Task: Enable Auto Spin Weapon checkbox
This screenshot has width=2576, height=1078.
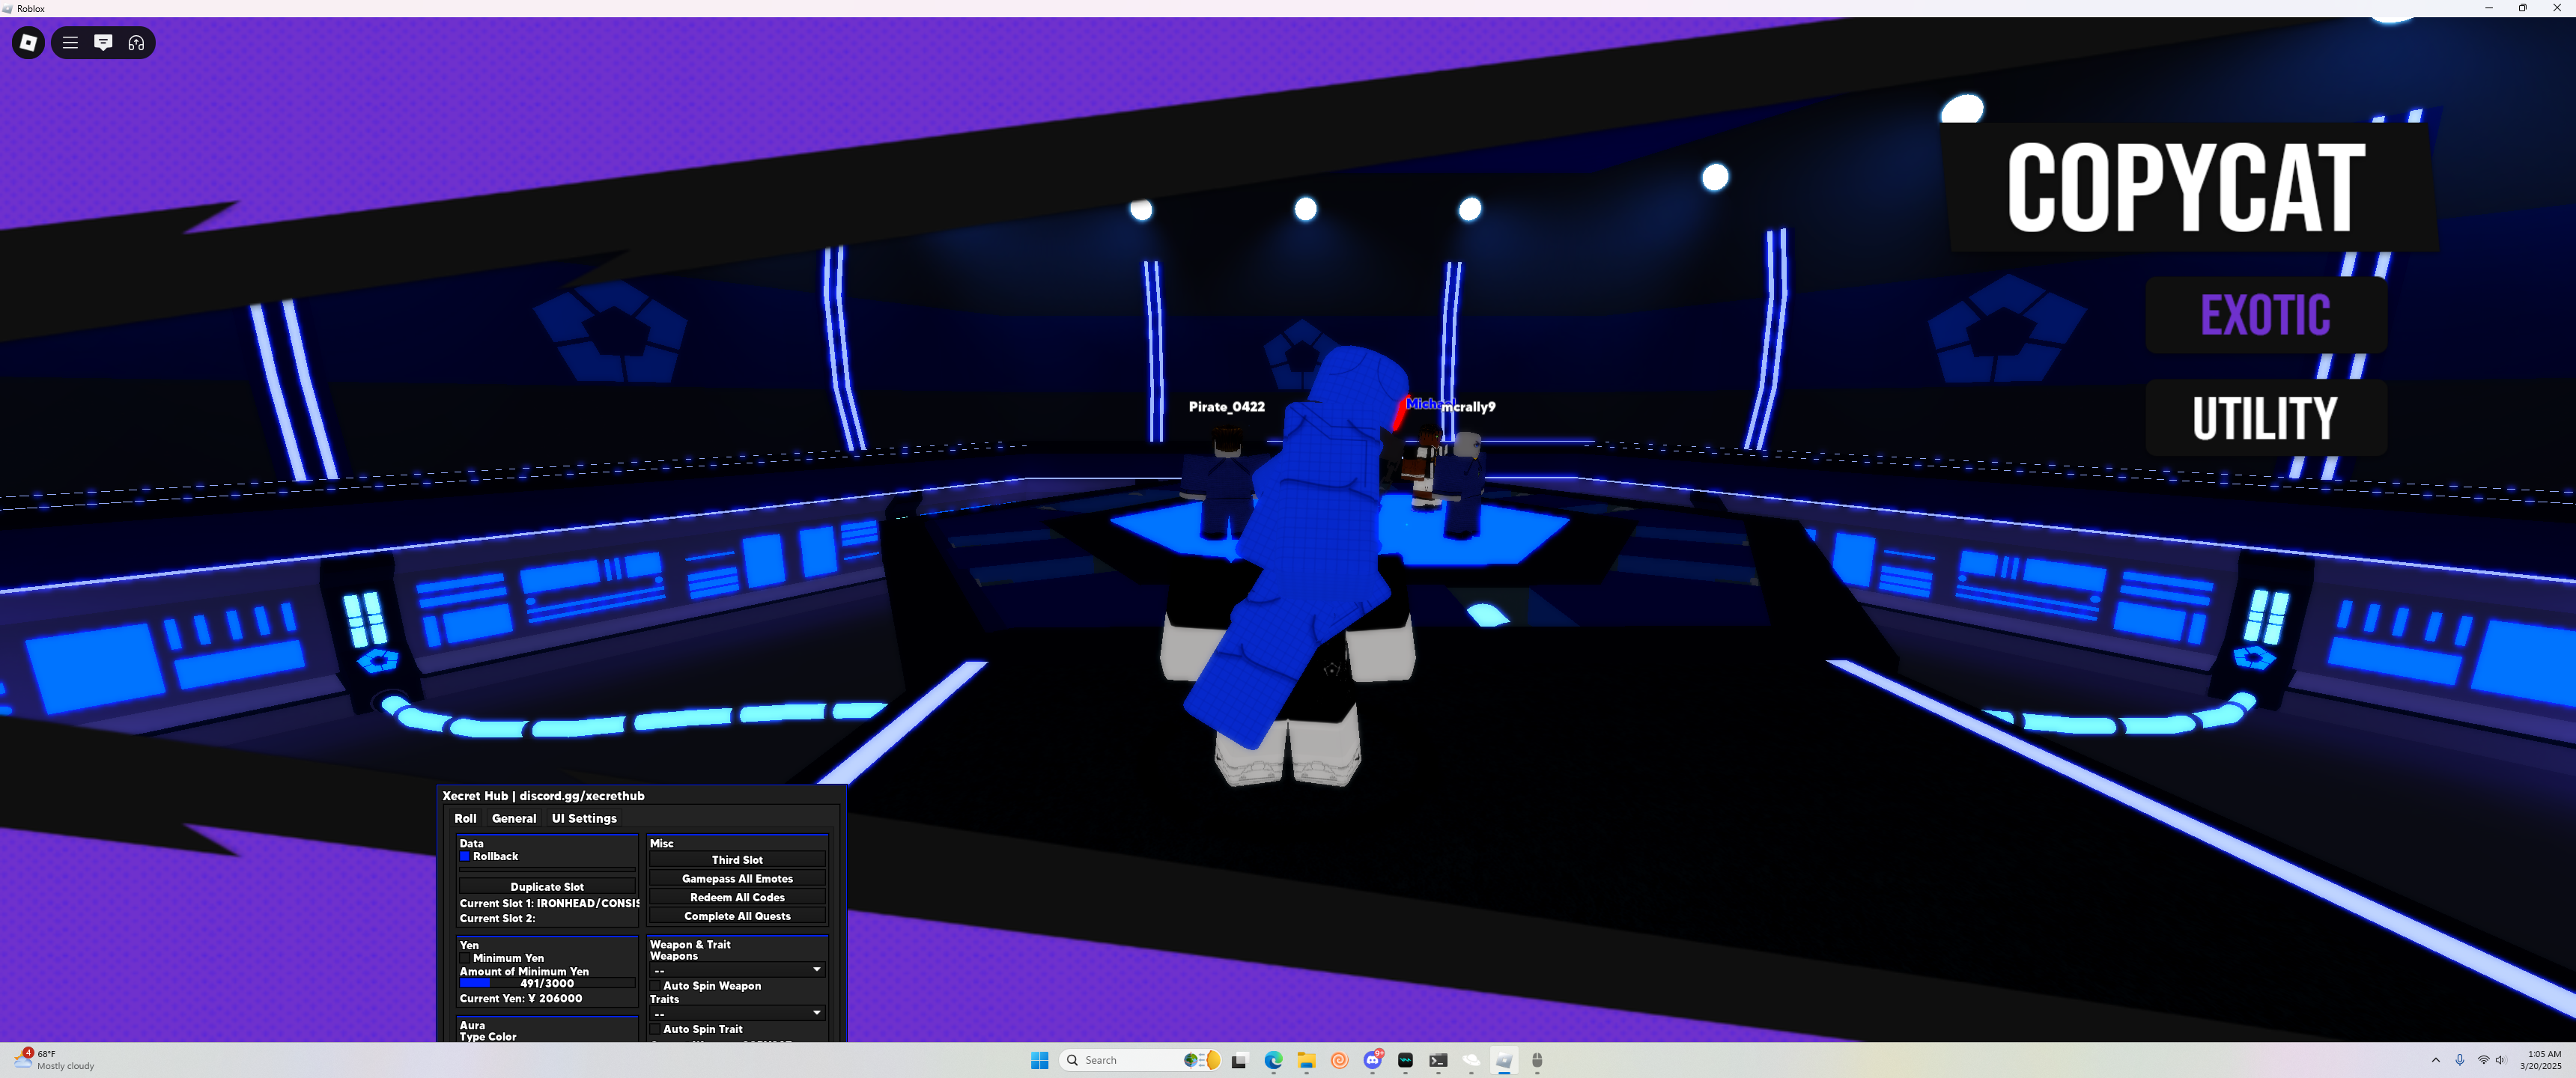Action: (x=656, y=986)
